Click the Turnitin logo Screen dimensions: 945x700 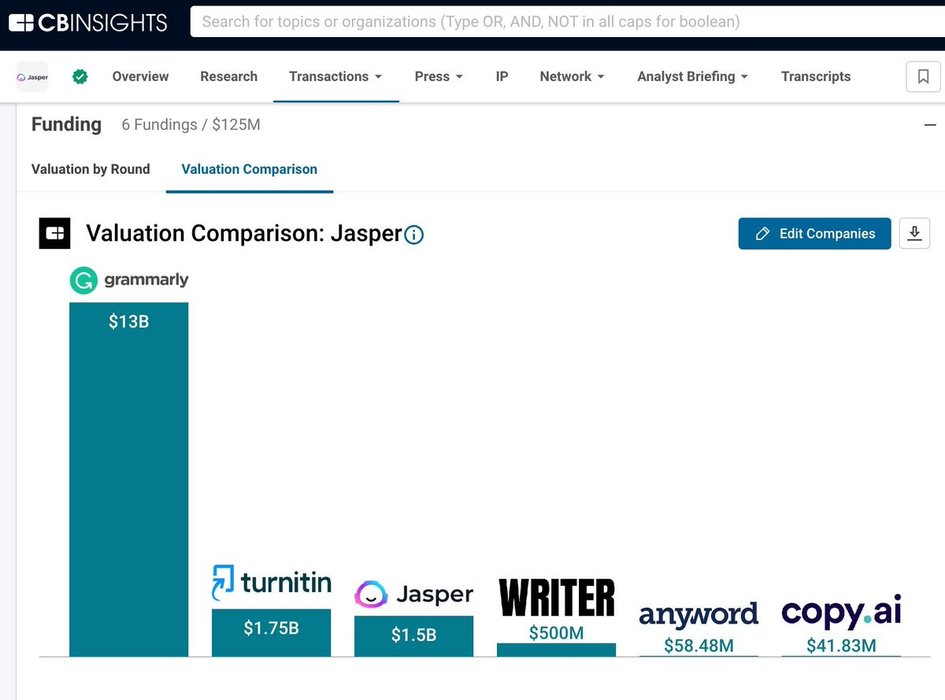(x=271, y=582)
